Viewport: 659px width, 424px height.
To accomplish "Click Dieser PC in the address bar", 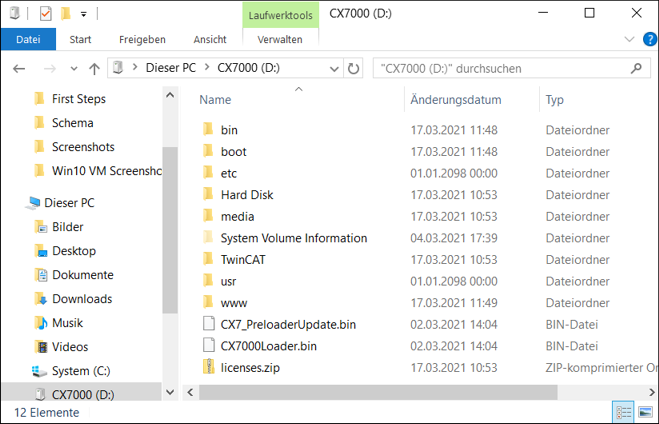I will [171, 68].
